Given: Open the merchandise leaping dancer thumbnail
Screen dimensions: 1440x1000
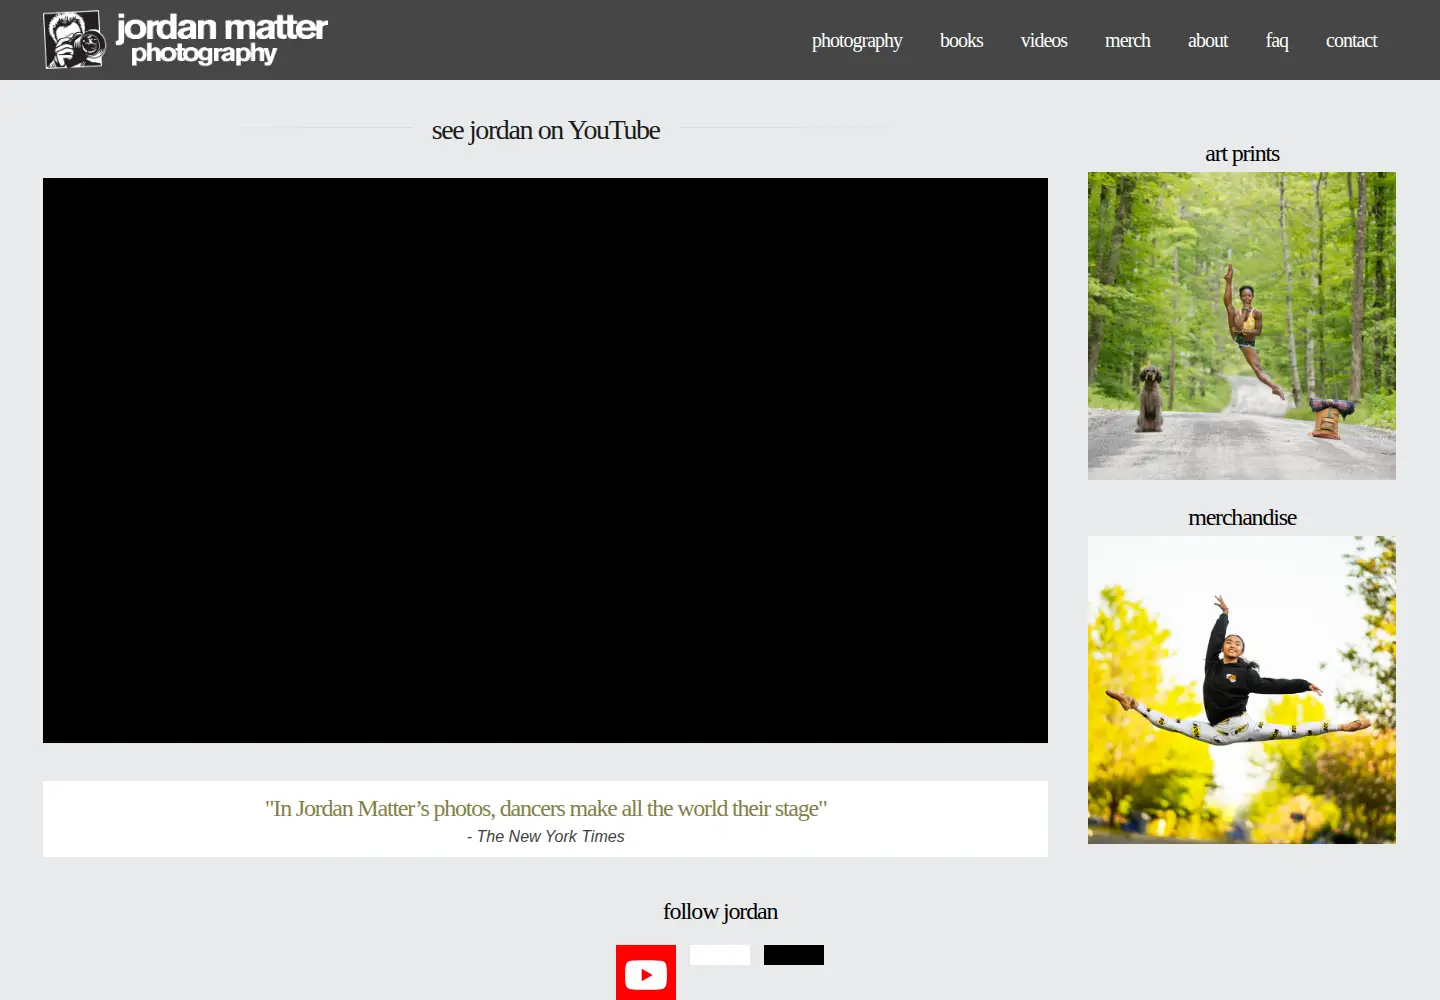Looking at the screenshot, I should pos(1242,690).
